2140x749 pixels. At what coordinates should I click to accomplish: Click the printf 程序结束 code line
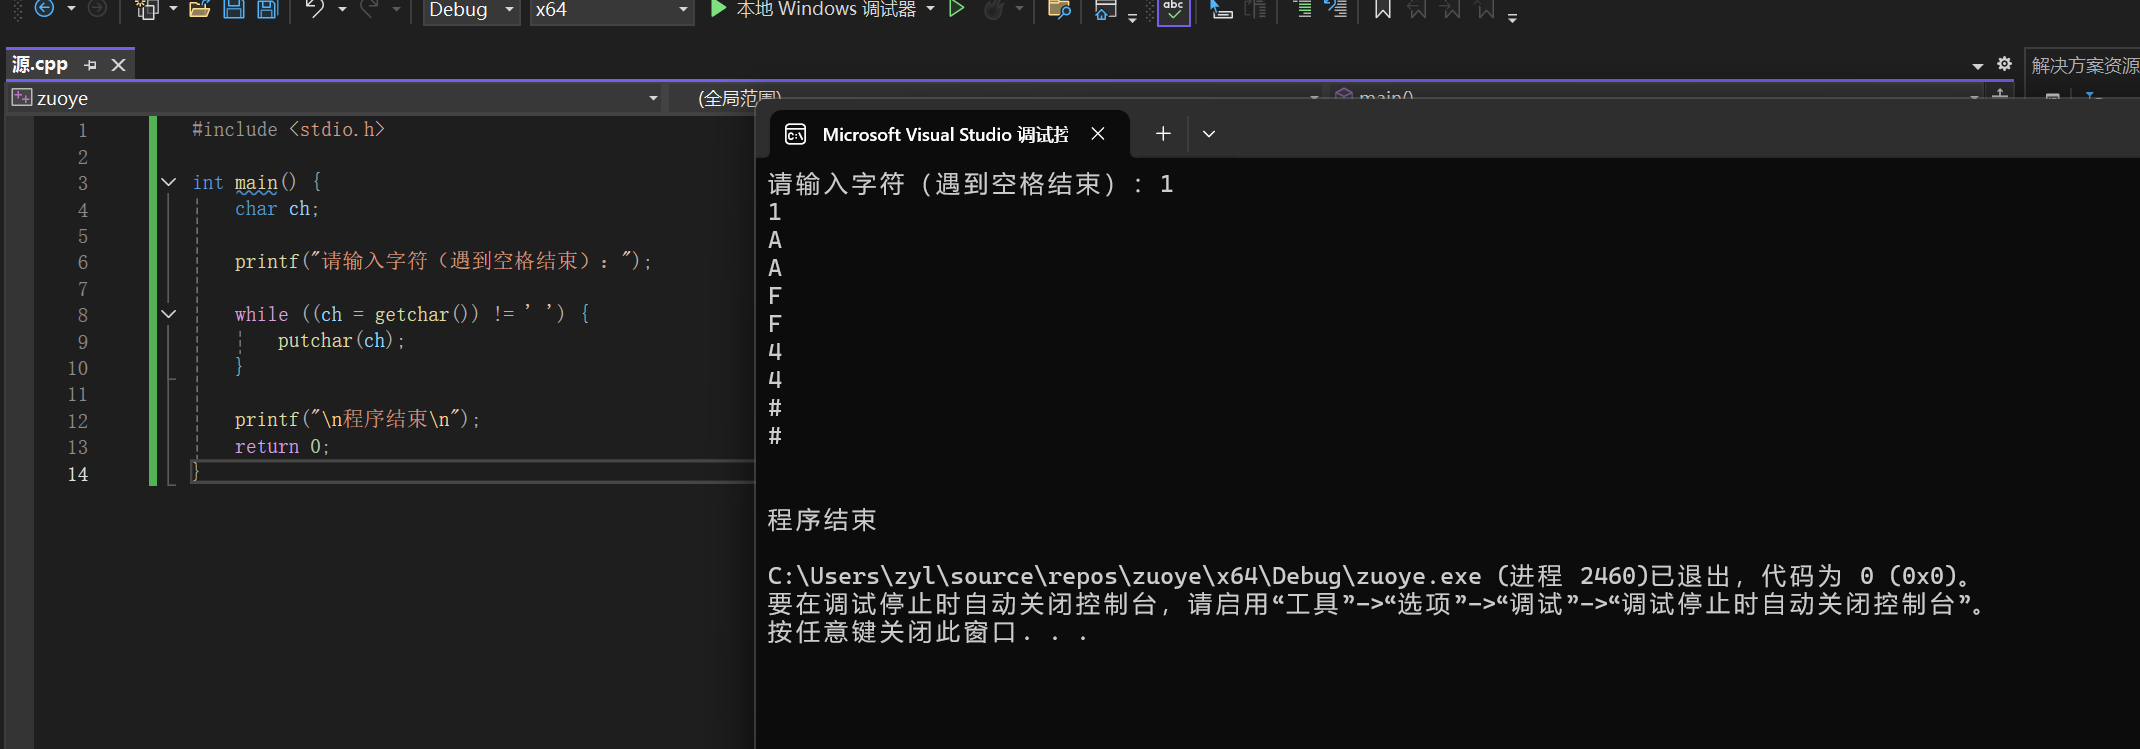(357, 420)
